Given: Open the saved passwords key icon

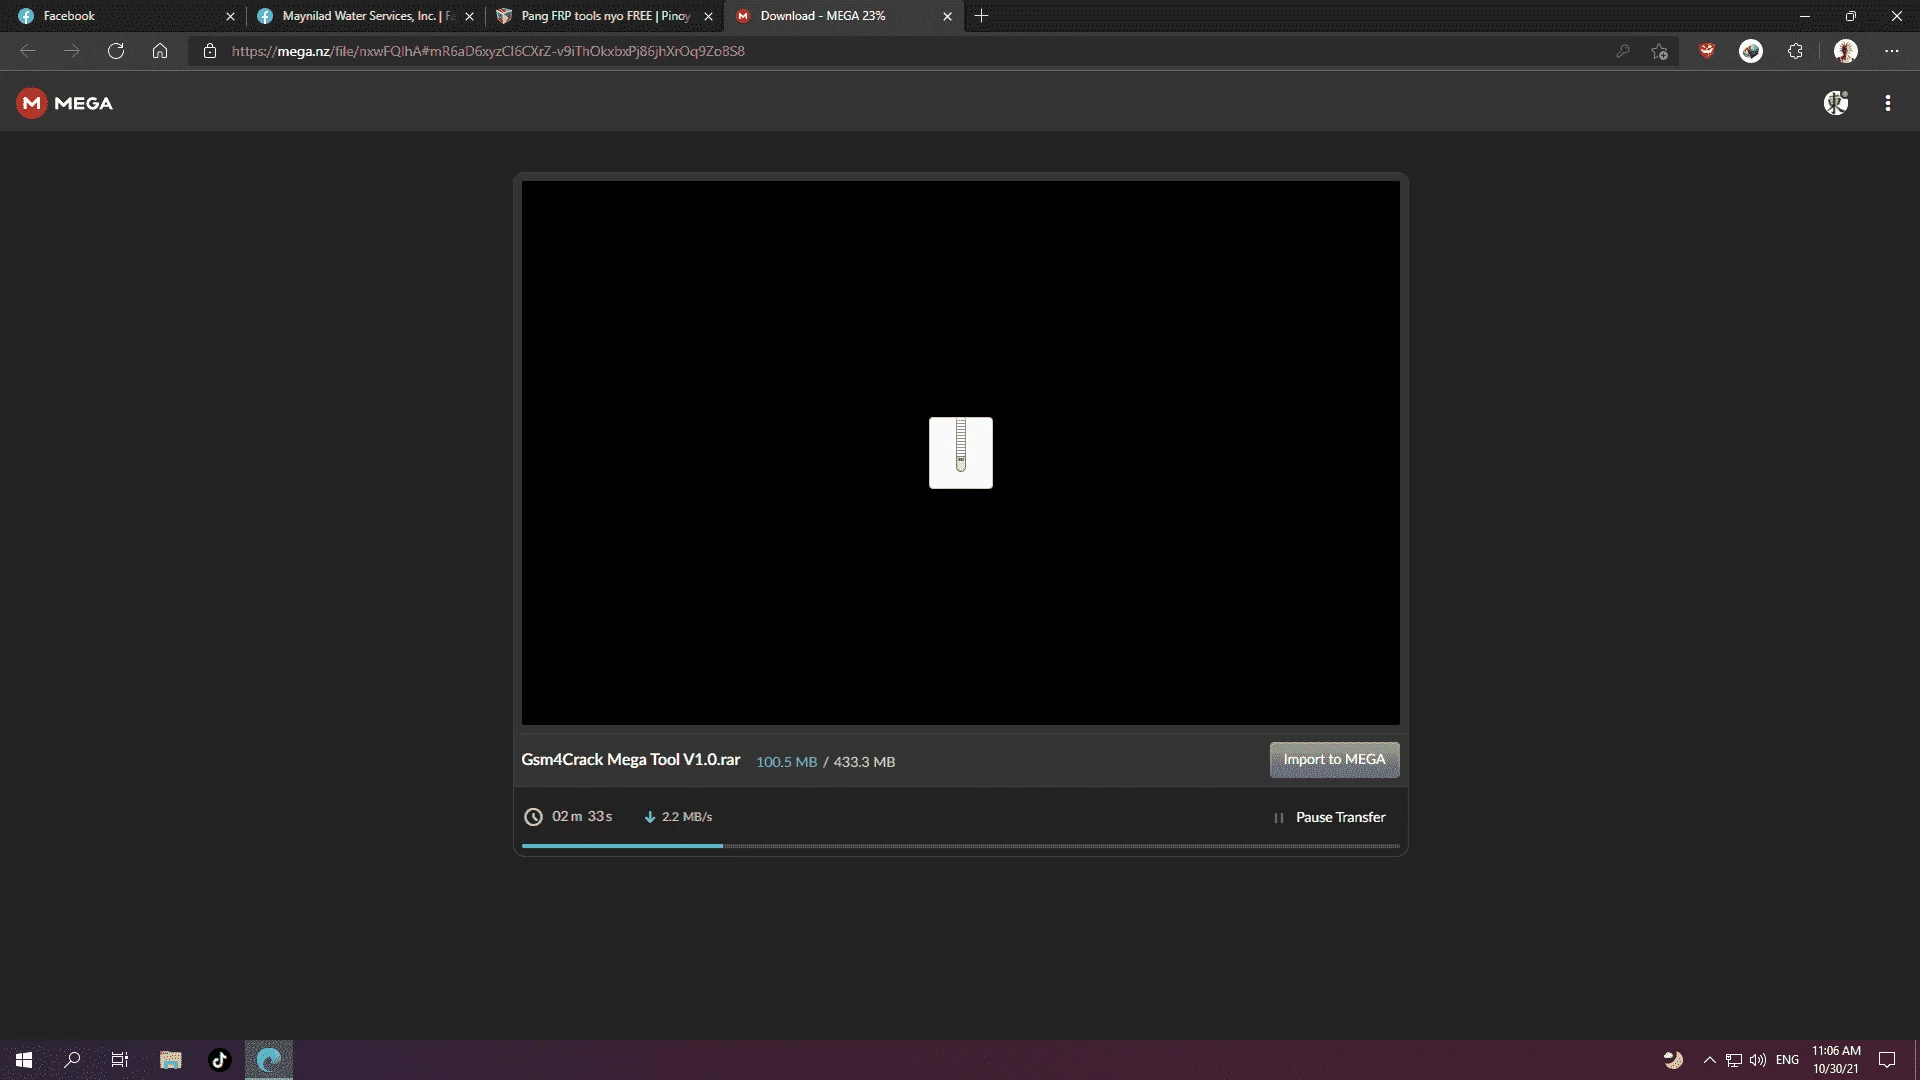Looking at the screenshot, I should click(1622, 51).
